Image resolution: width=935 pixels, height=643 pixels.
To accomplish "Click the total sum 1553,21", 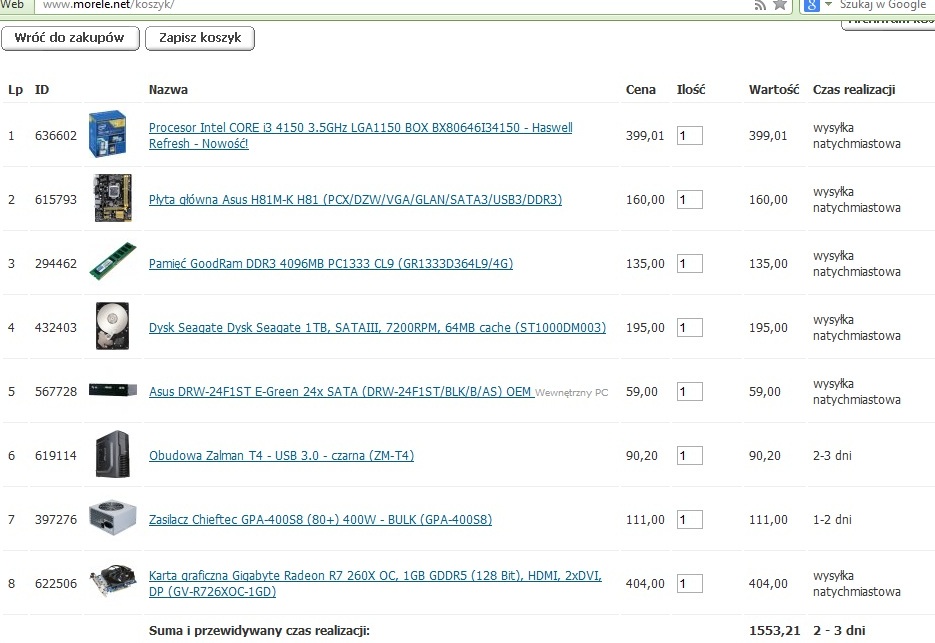I will (775, 630).
